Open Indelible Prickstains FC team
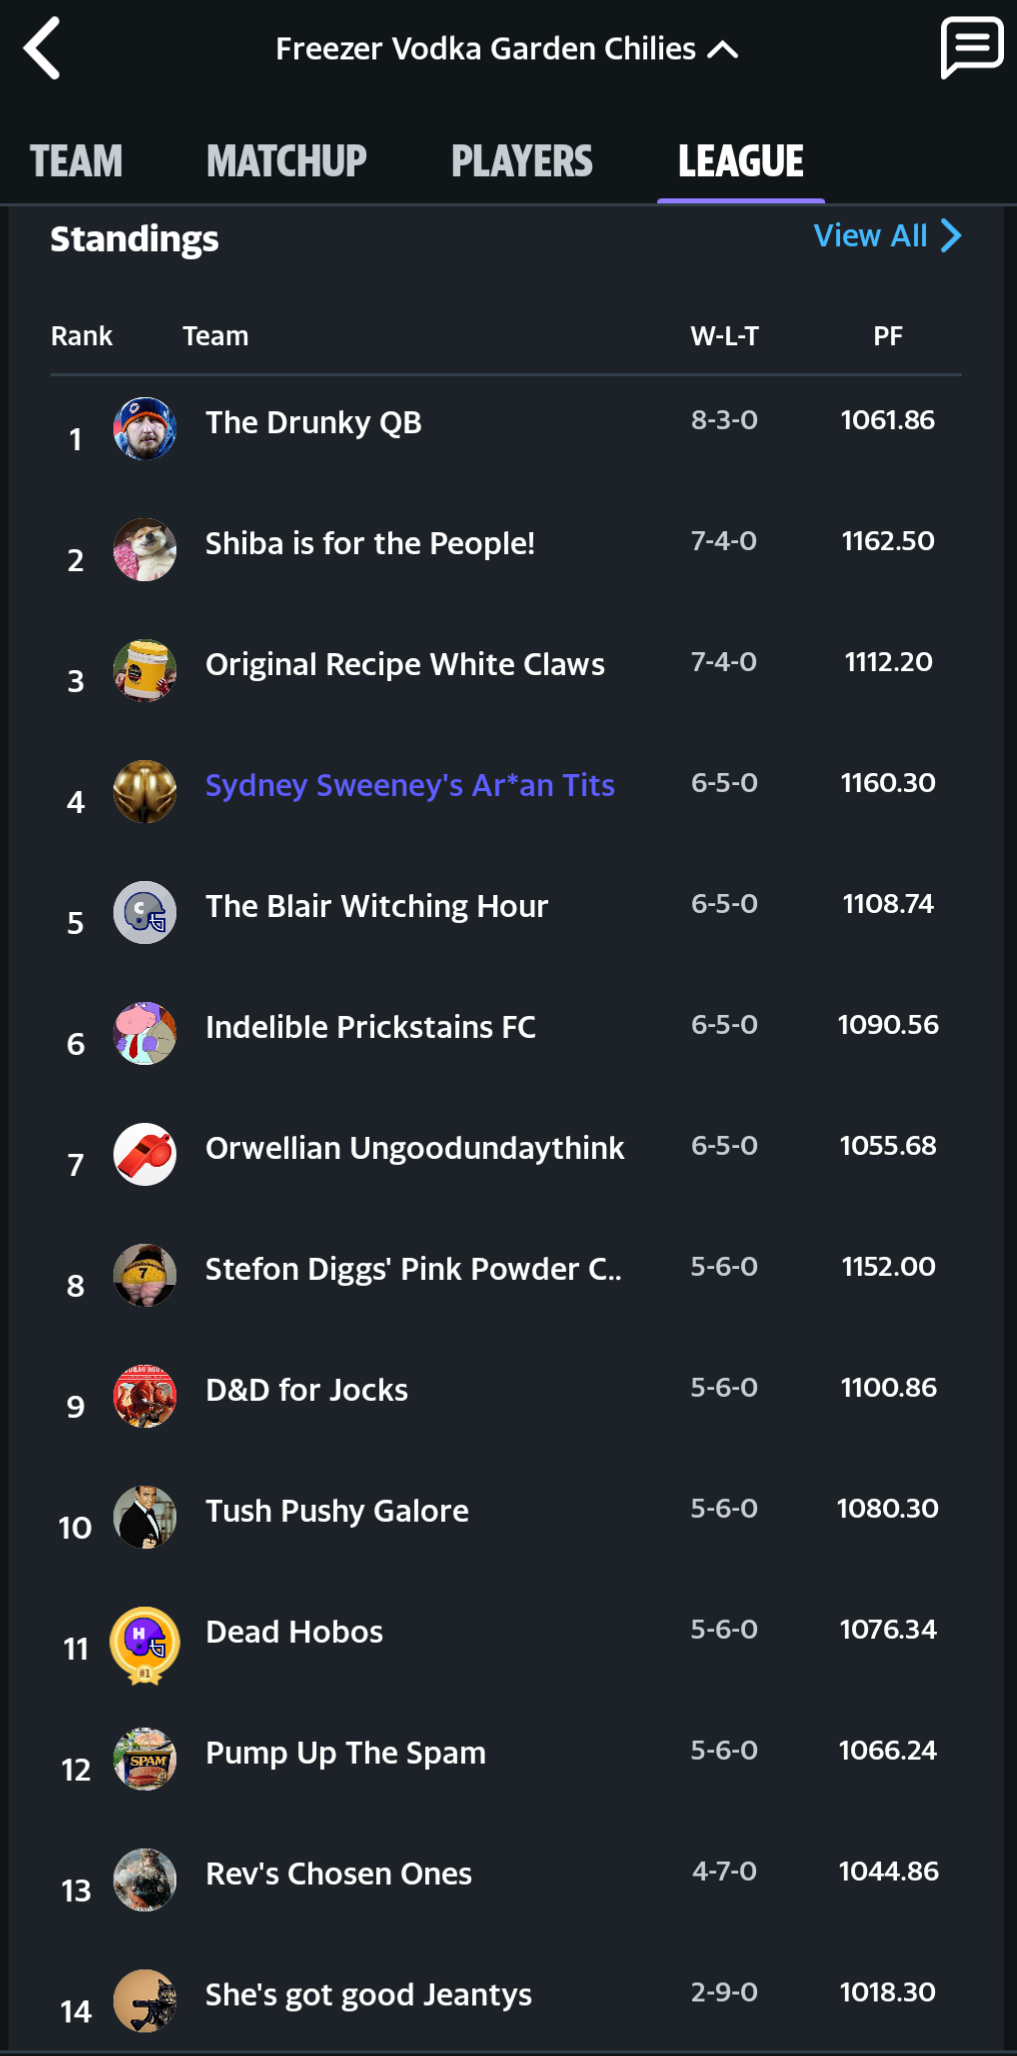Viewport: 1017px width, 2056px height. tap(370, 1027)
